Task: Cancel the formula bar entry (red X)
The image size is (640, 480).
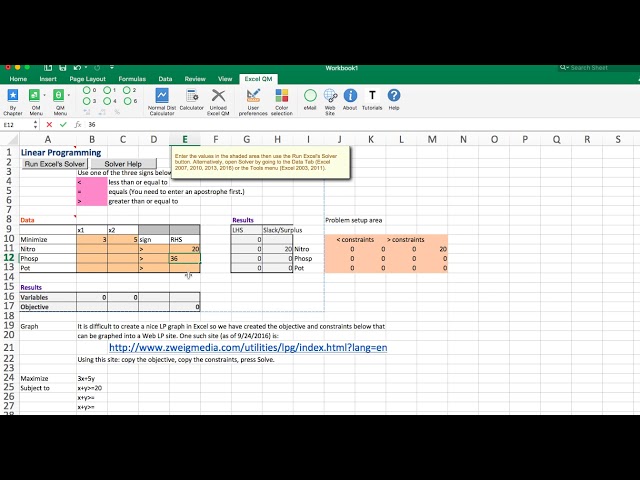Action: point(49,124)
